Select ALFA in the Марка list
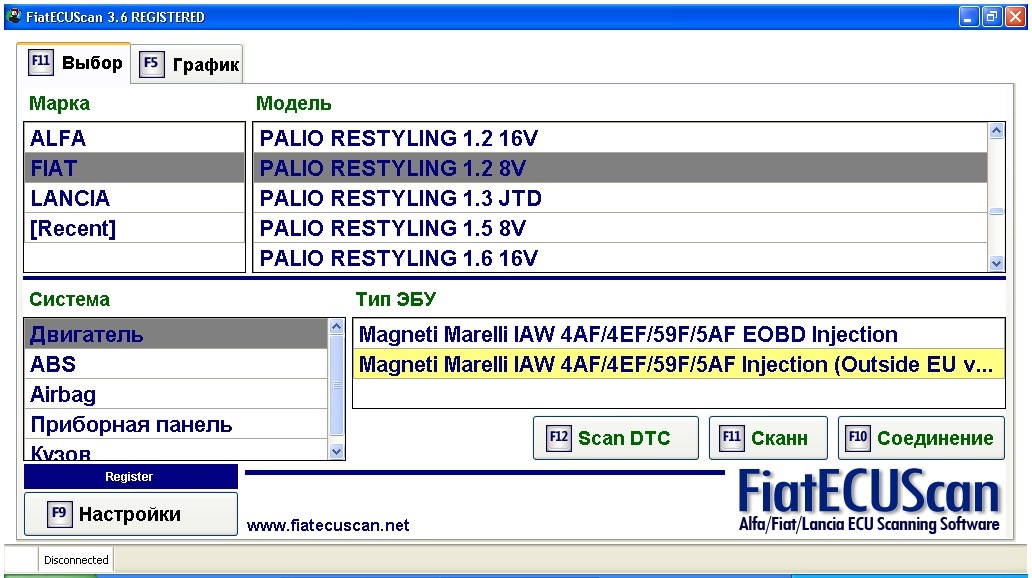 click(134, 138)
